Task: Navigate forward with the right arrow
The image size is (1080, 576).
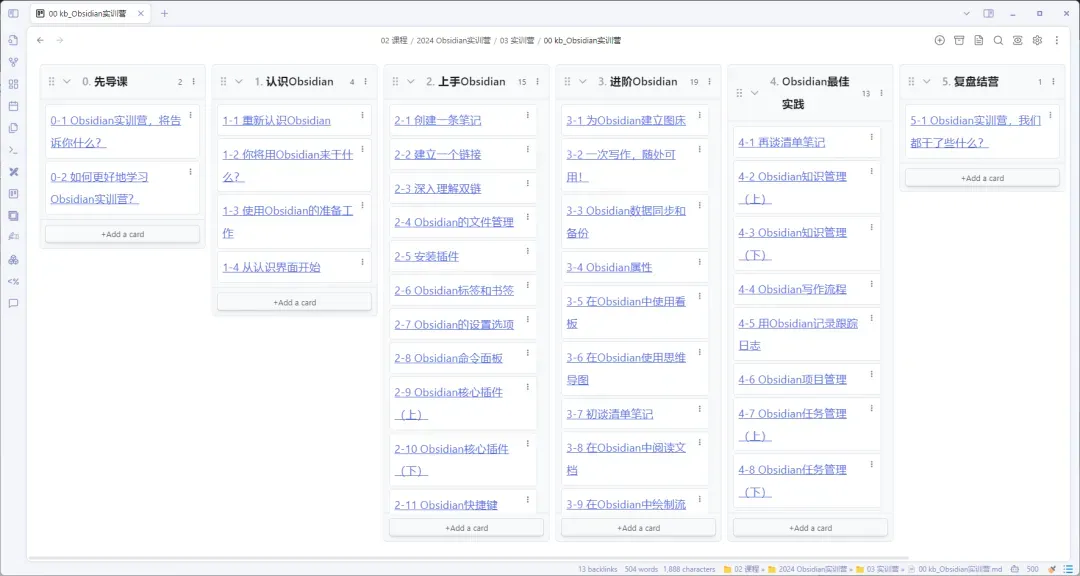Action: 60,41
